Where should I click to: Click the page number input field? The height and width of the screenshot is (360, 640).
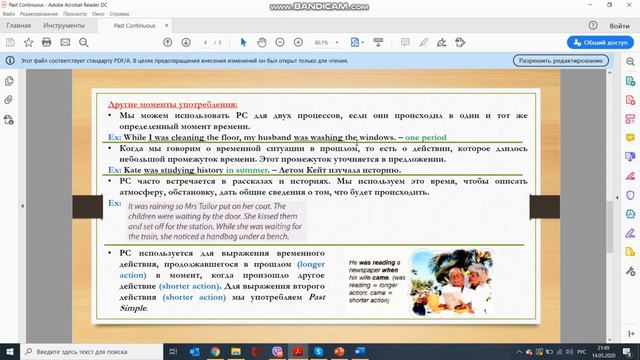pos(206,42)
